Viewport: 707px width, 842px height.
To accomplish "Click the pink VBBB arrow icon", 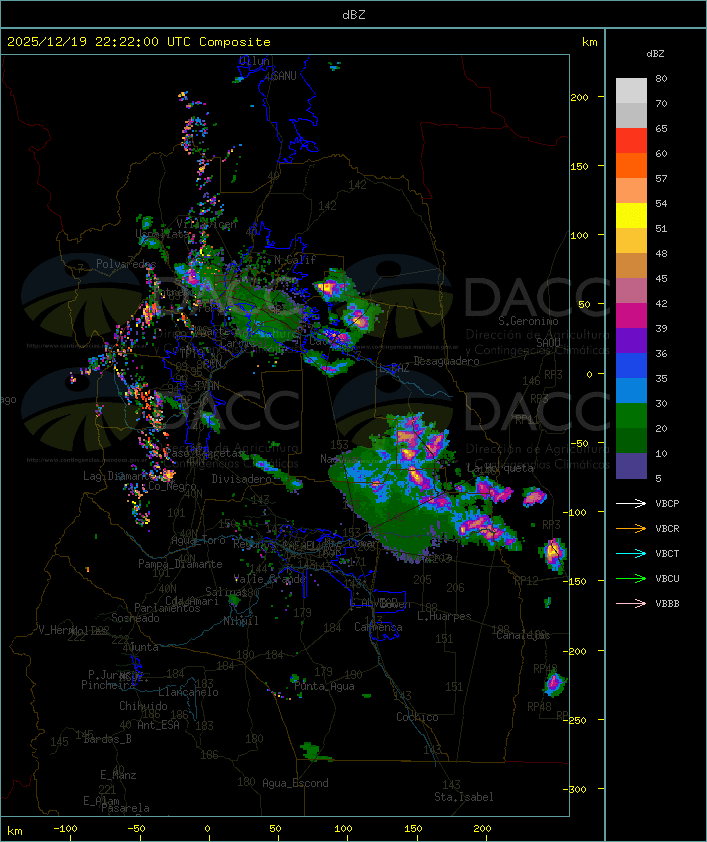I will point(631,604).
